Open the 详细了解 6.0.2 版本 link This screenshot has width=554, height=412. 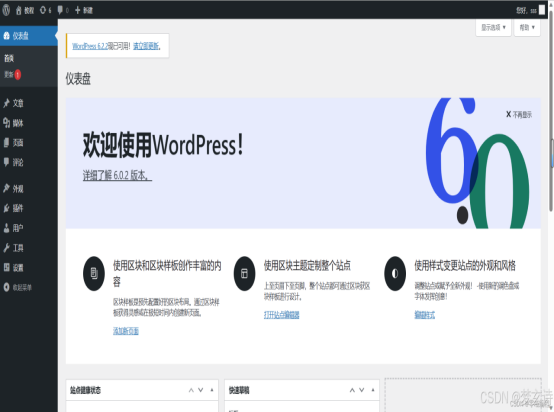point(117,175)
